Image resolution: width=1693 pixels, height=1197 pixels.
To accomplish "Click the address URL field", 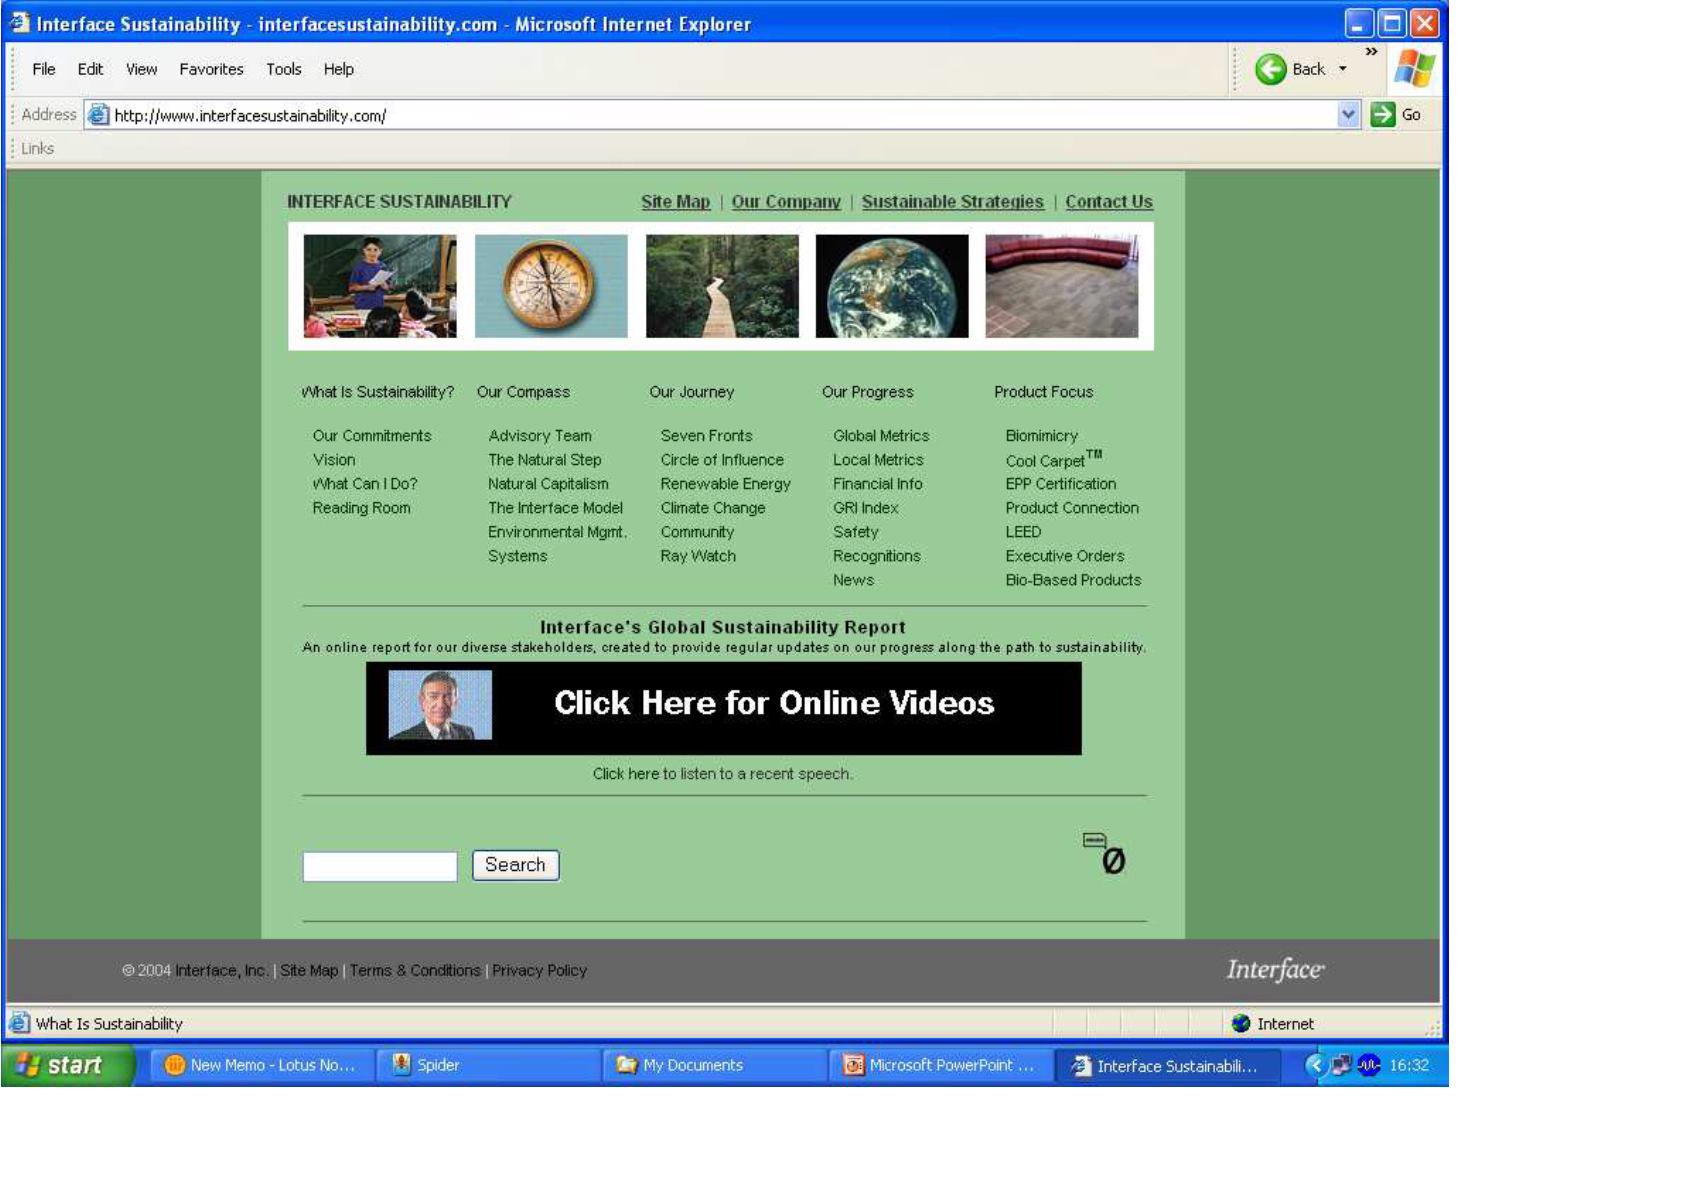I will pos(722,115).
